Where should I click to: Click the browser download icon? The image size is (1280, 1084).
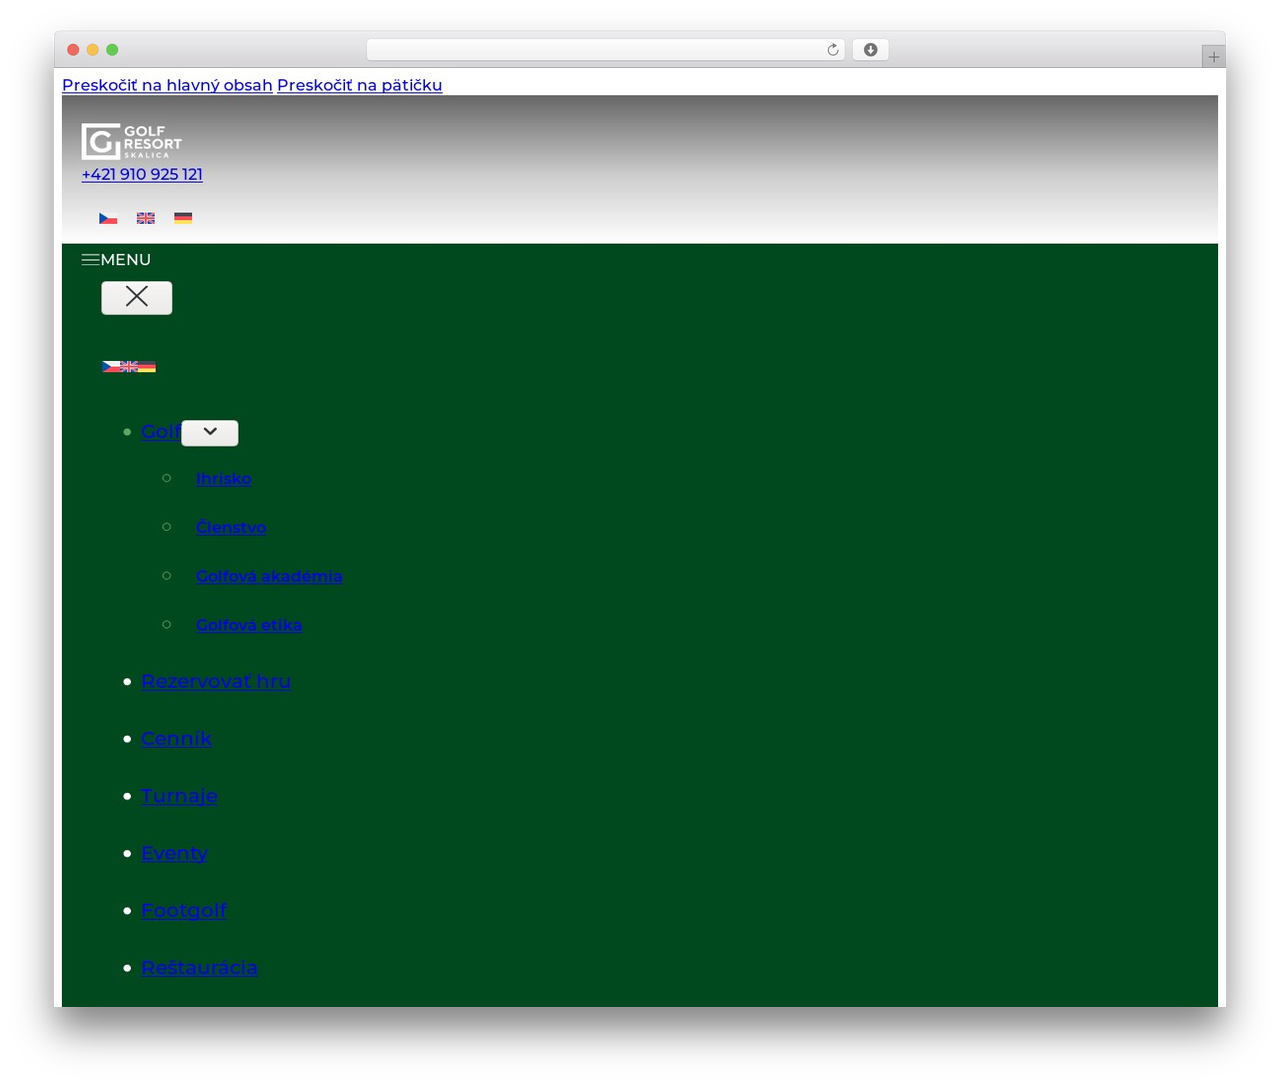click(x=871, y=50)
